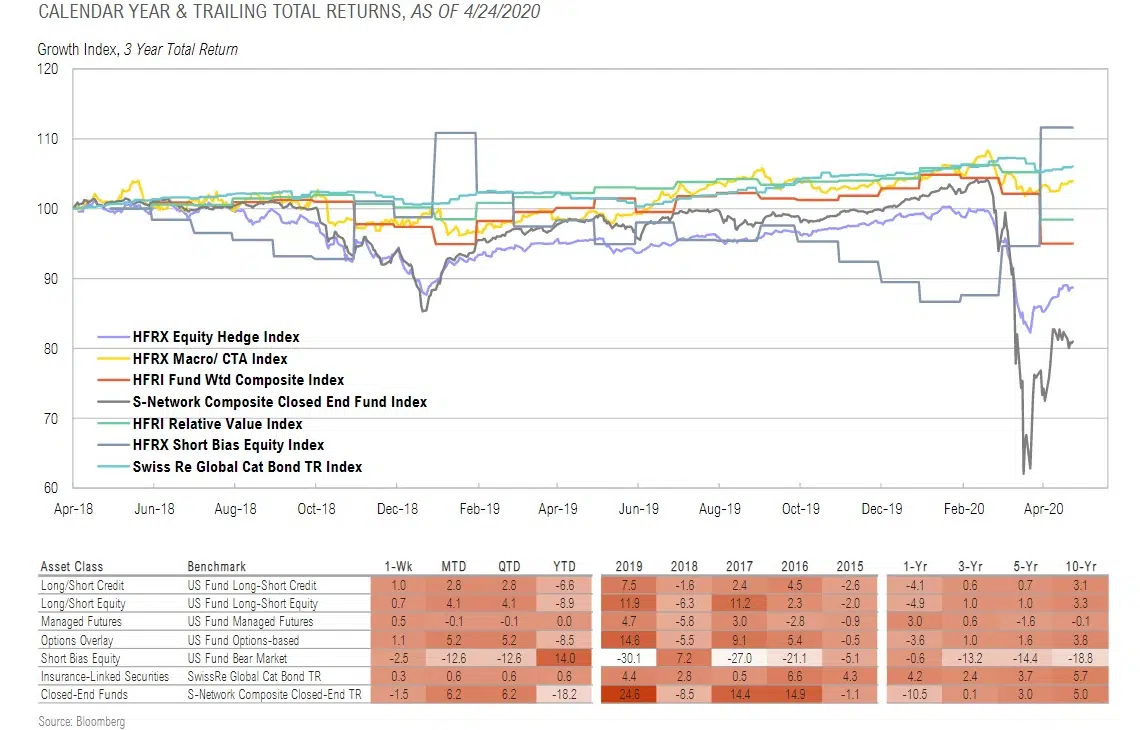
Task: Select the 1-Wk column header
Action: click(398, 567)
